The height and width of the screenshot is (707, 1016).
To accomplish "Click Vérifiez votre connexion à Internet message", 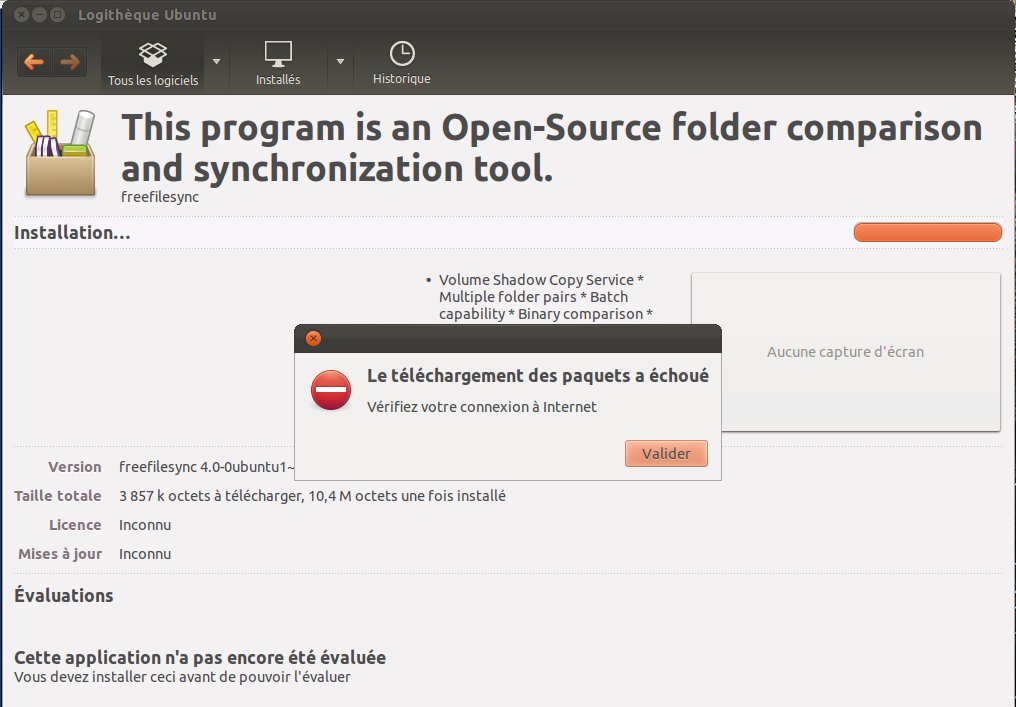I will 481,407.
